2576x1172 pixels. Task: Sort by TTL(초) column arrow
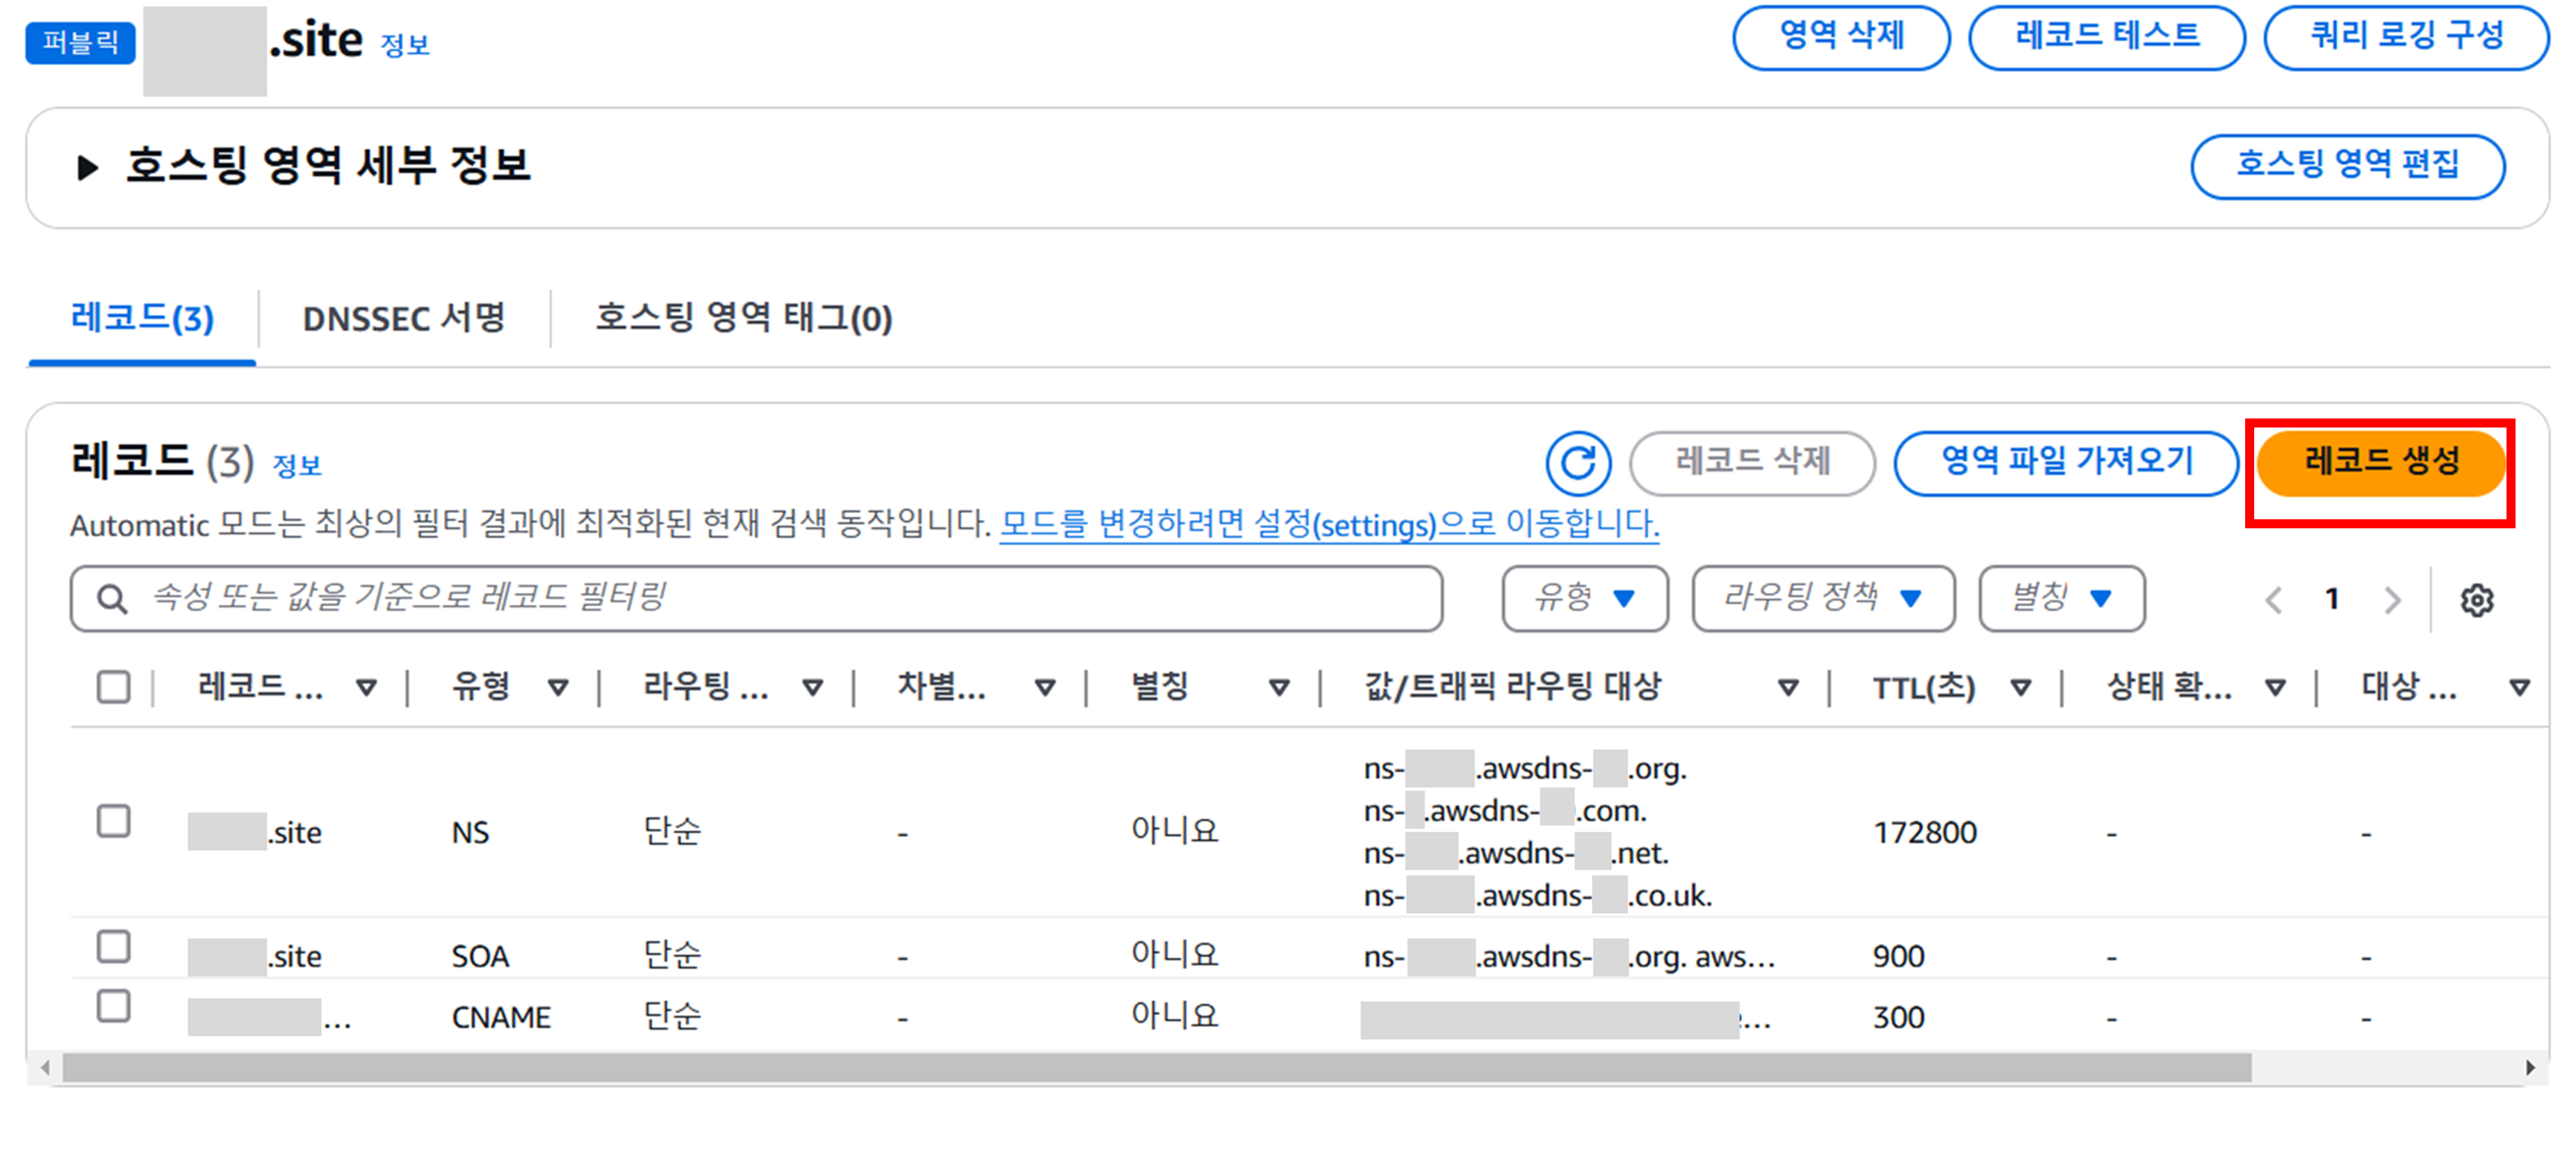tap(2020, 687)
